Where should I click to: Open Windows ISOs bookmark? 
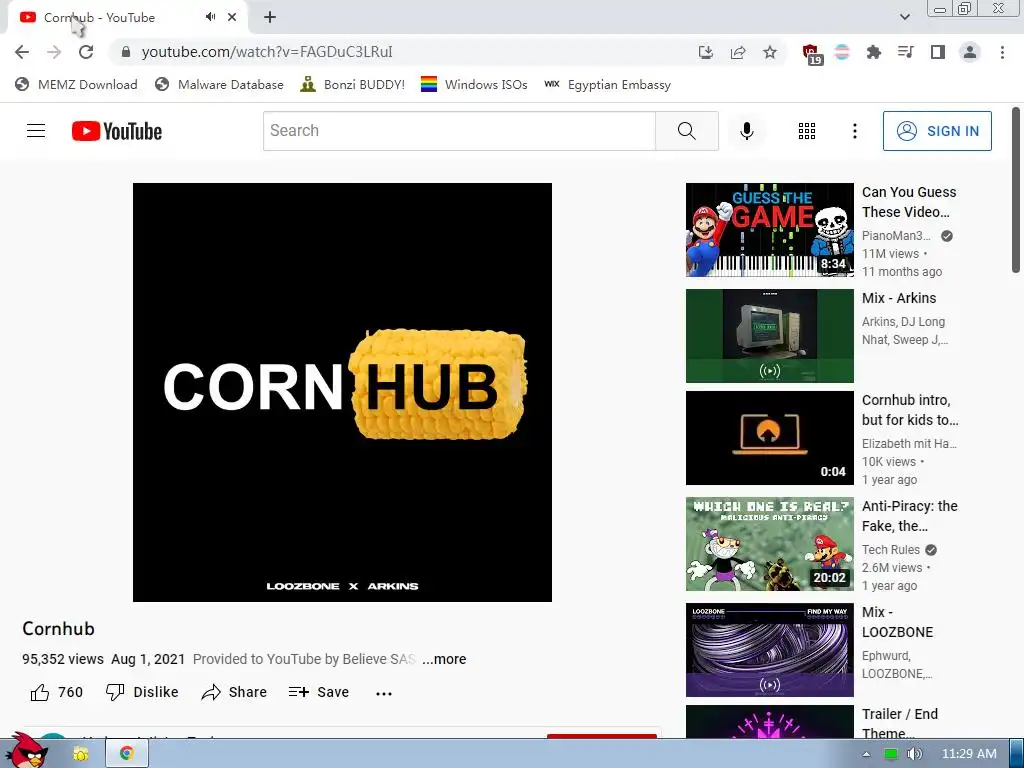pyautogui.click(x=474, y=84)
